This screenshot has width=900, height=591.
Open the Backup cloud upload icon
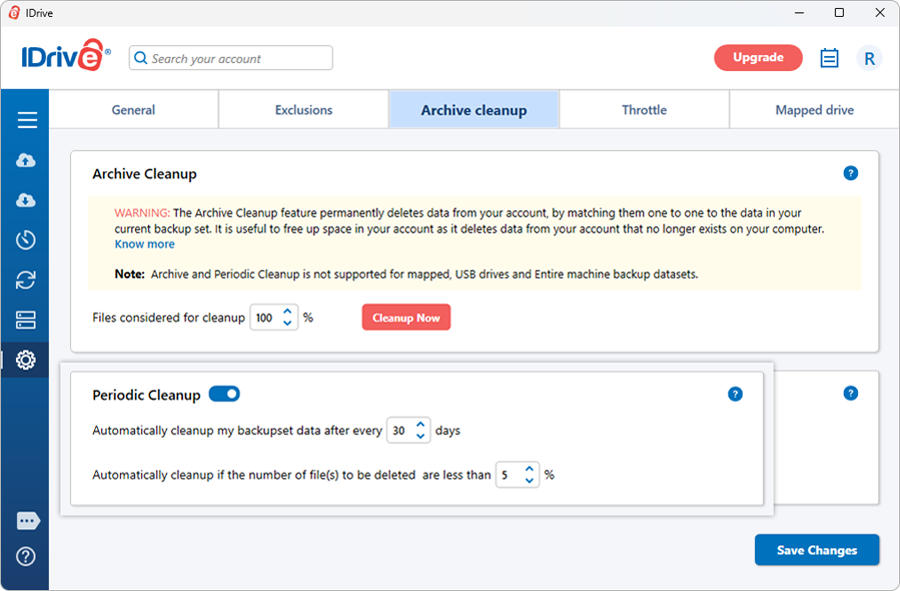pos(27,161)
